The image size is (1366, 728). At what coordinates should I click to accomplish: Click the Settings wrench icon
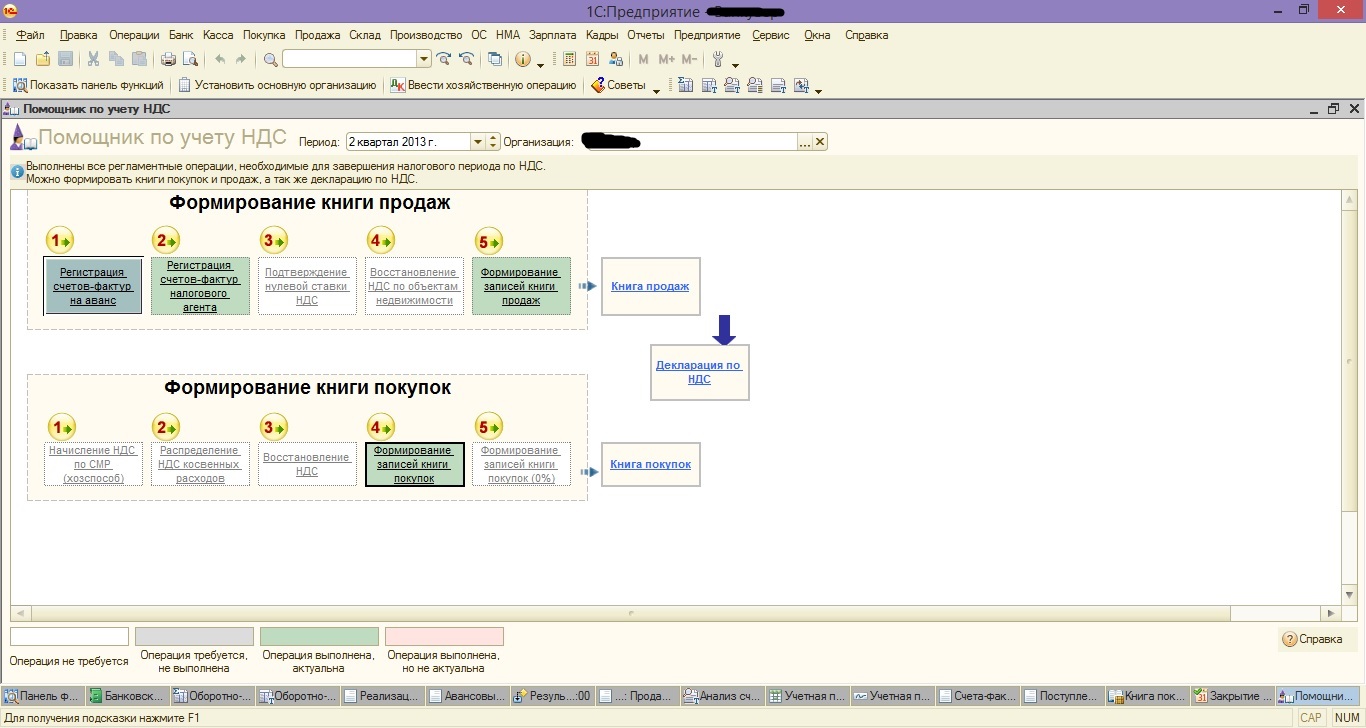tap(718, 60)
